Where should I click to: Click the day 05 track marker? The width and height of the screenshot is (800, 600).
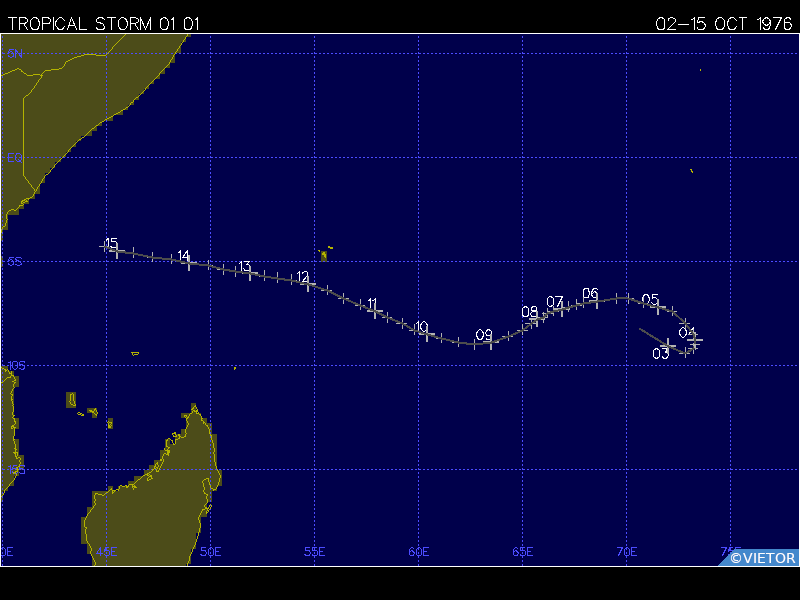coord(658,305)
